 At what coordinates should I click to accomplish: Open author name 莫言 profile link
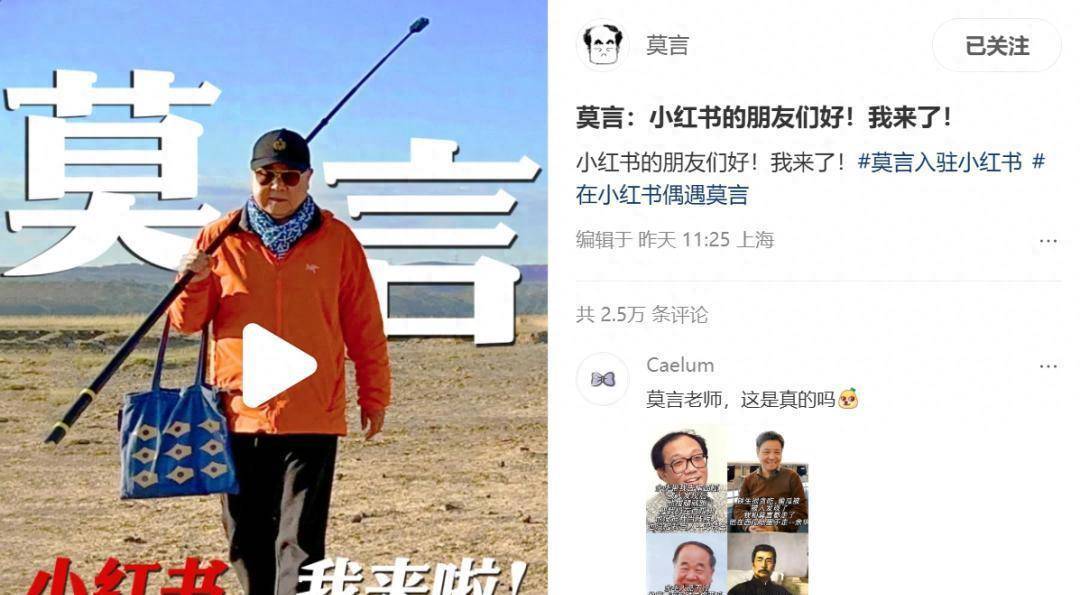coord(667,45)
